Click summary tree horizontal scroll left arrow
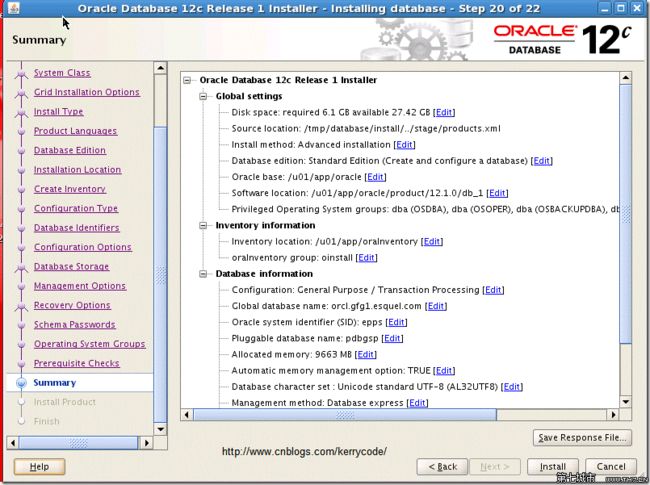 click(x=187, y=415)
